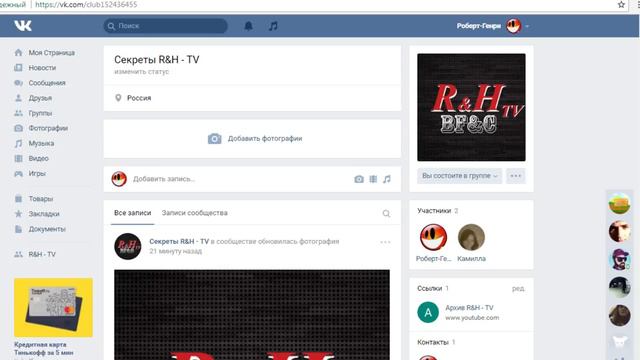Click the gamepad icon next to Игры
The image size is (640, 360).
click(x=18, y=173)
